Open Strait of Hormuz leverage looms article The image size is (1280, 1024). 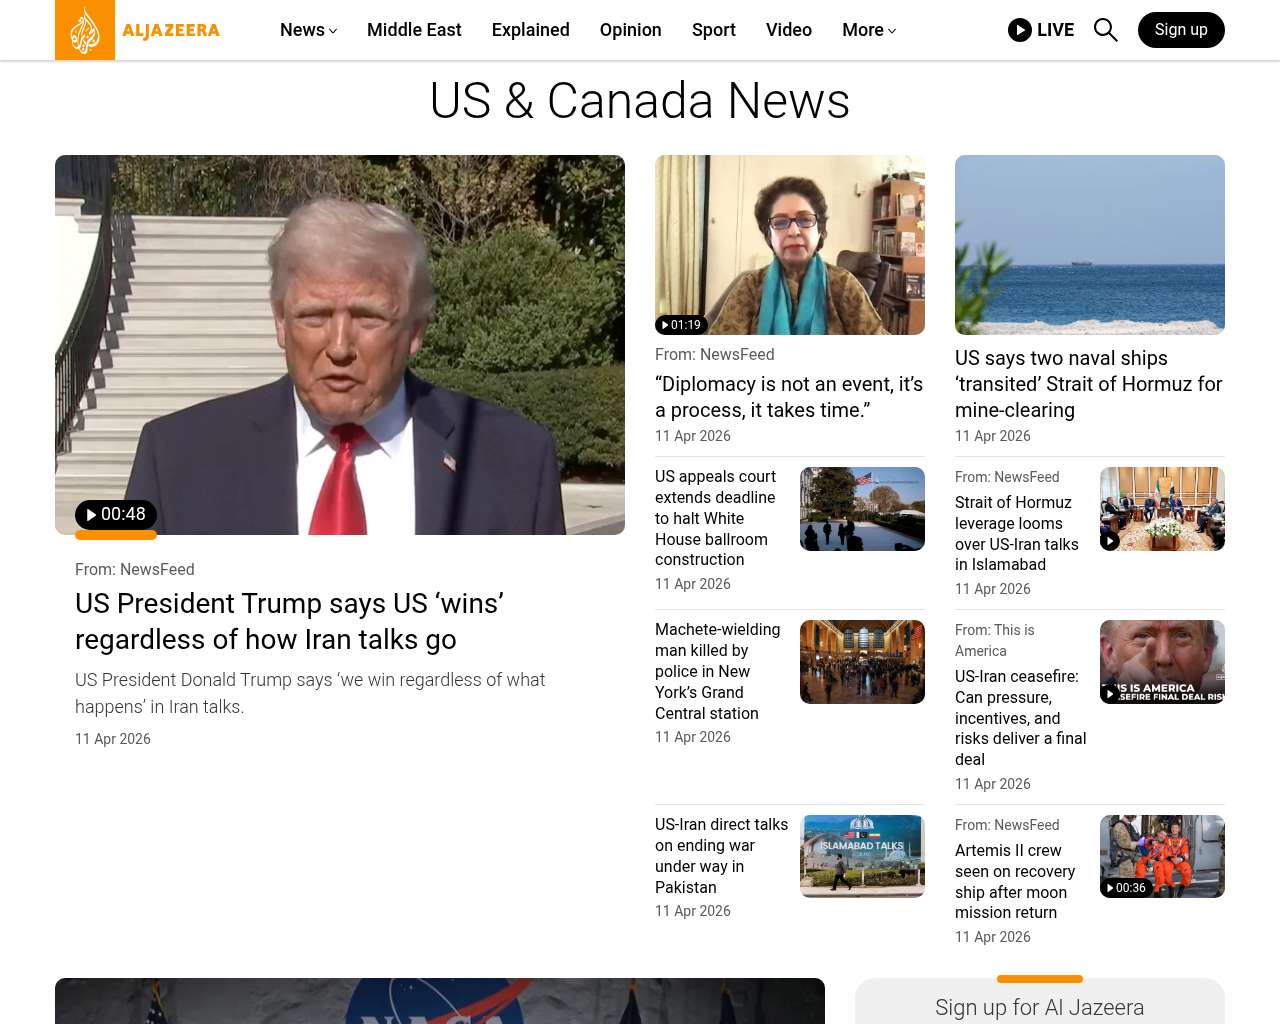point(1017,533)
